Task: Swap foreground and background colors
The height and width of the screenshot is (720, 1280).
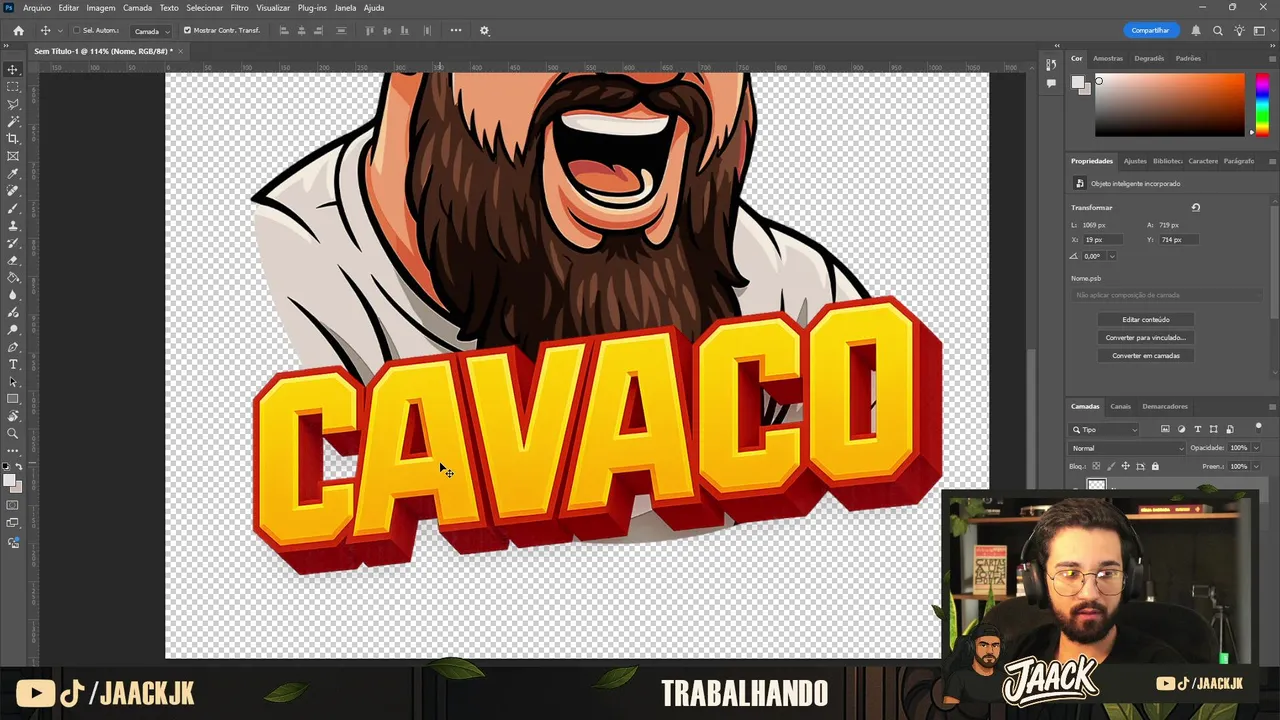Action: [x=18, y=467]
